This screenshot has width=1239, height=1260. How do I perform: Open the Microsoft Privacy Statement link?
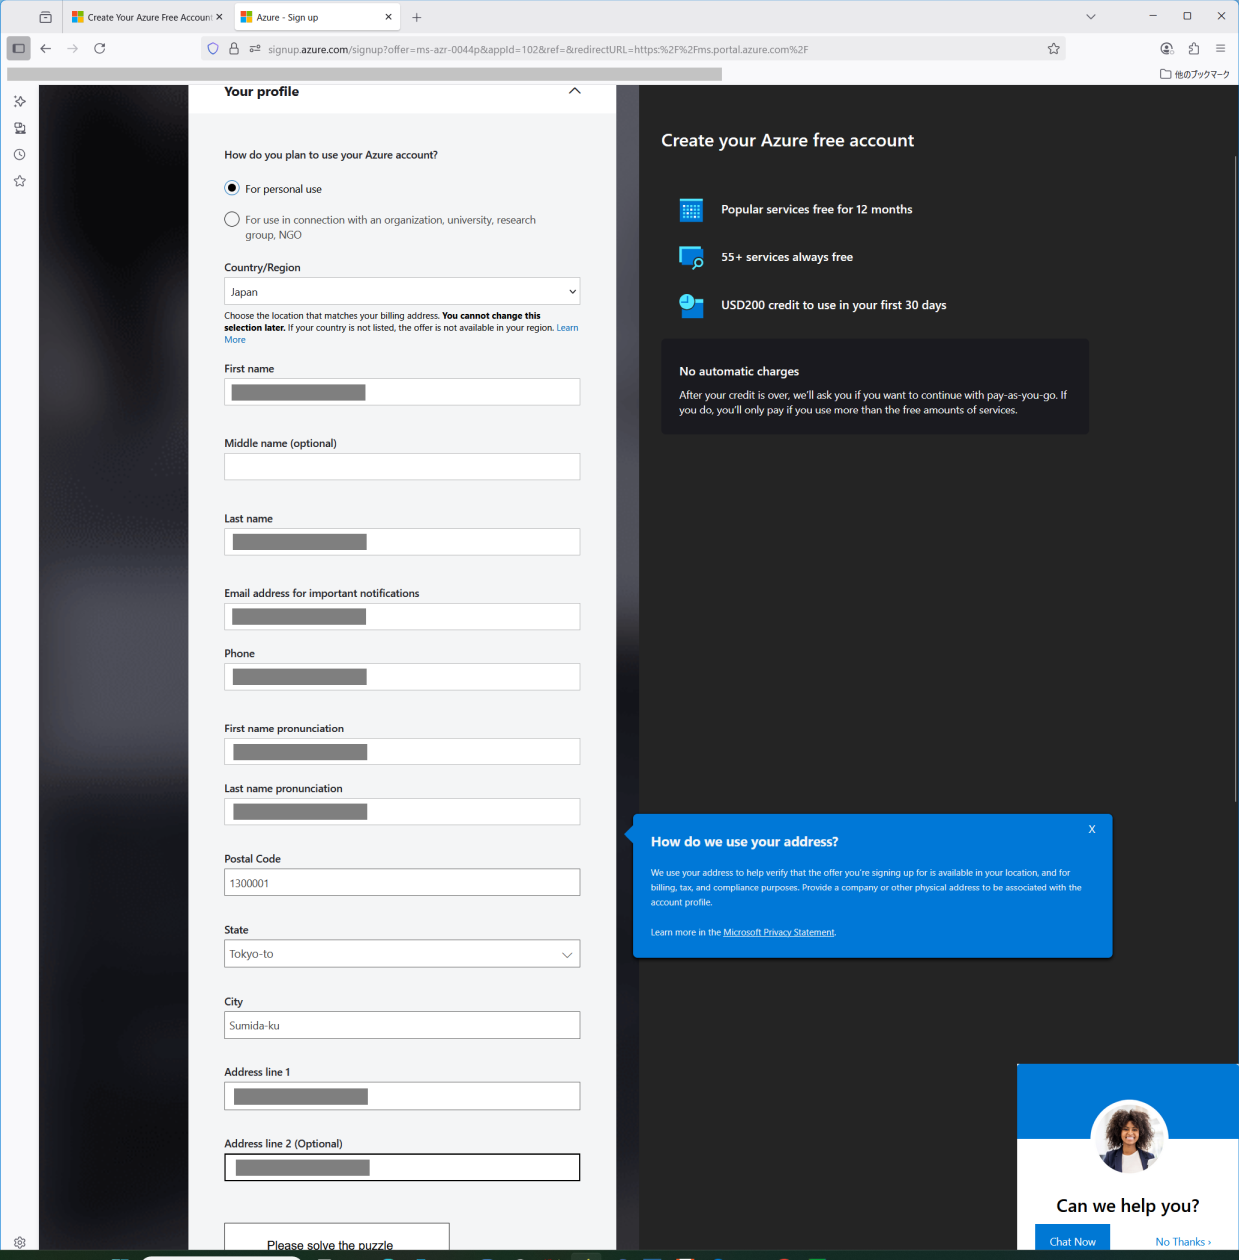779,932
